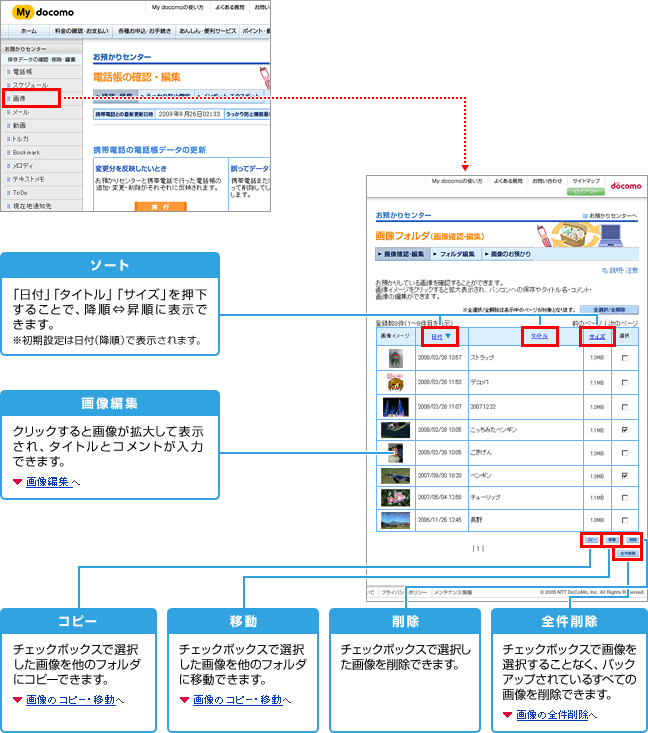Image resolution: width=648 pixels, height=733 pixels.
Task: Click the red docomo brand logo
Action: tap(628, 186)
